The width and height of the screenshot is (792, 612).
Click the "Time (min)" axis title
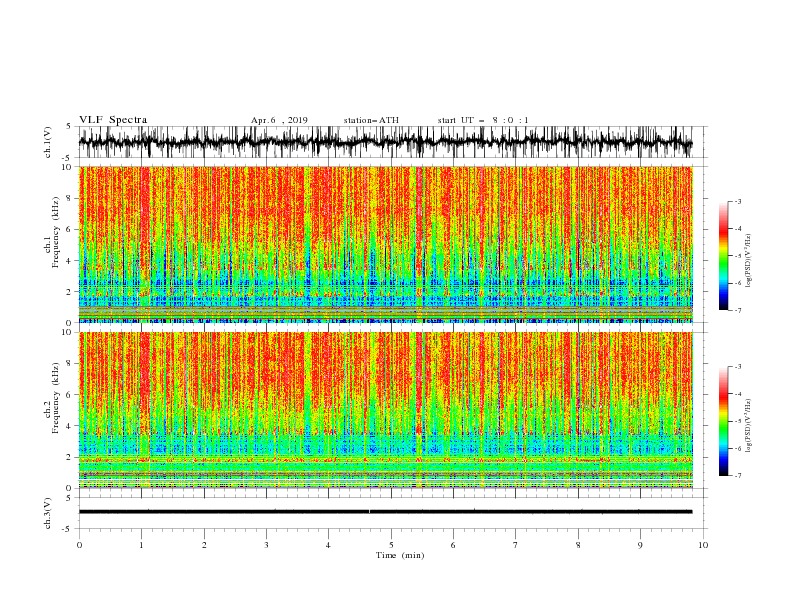click(400, 555)
